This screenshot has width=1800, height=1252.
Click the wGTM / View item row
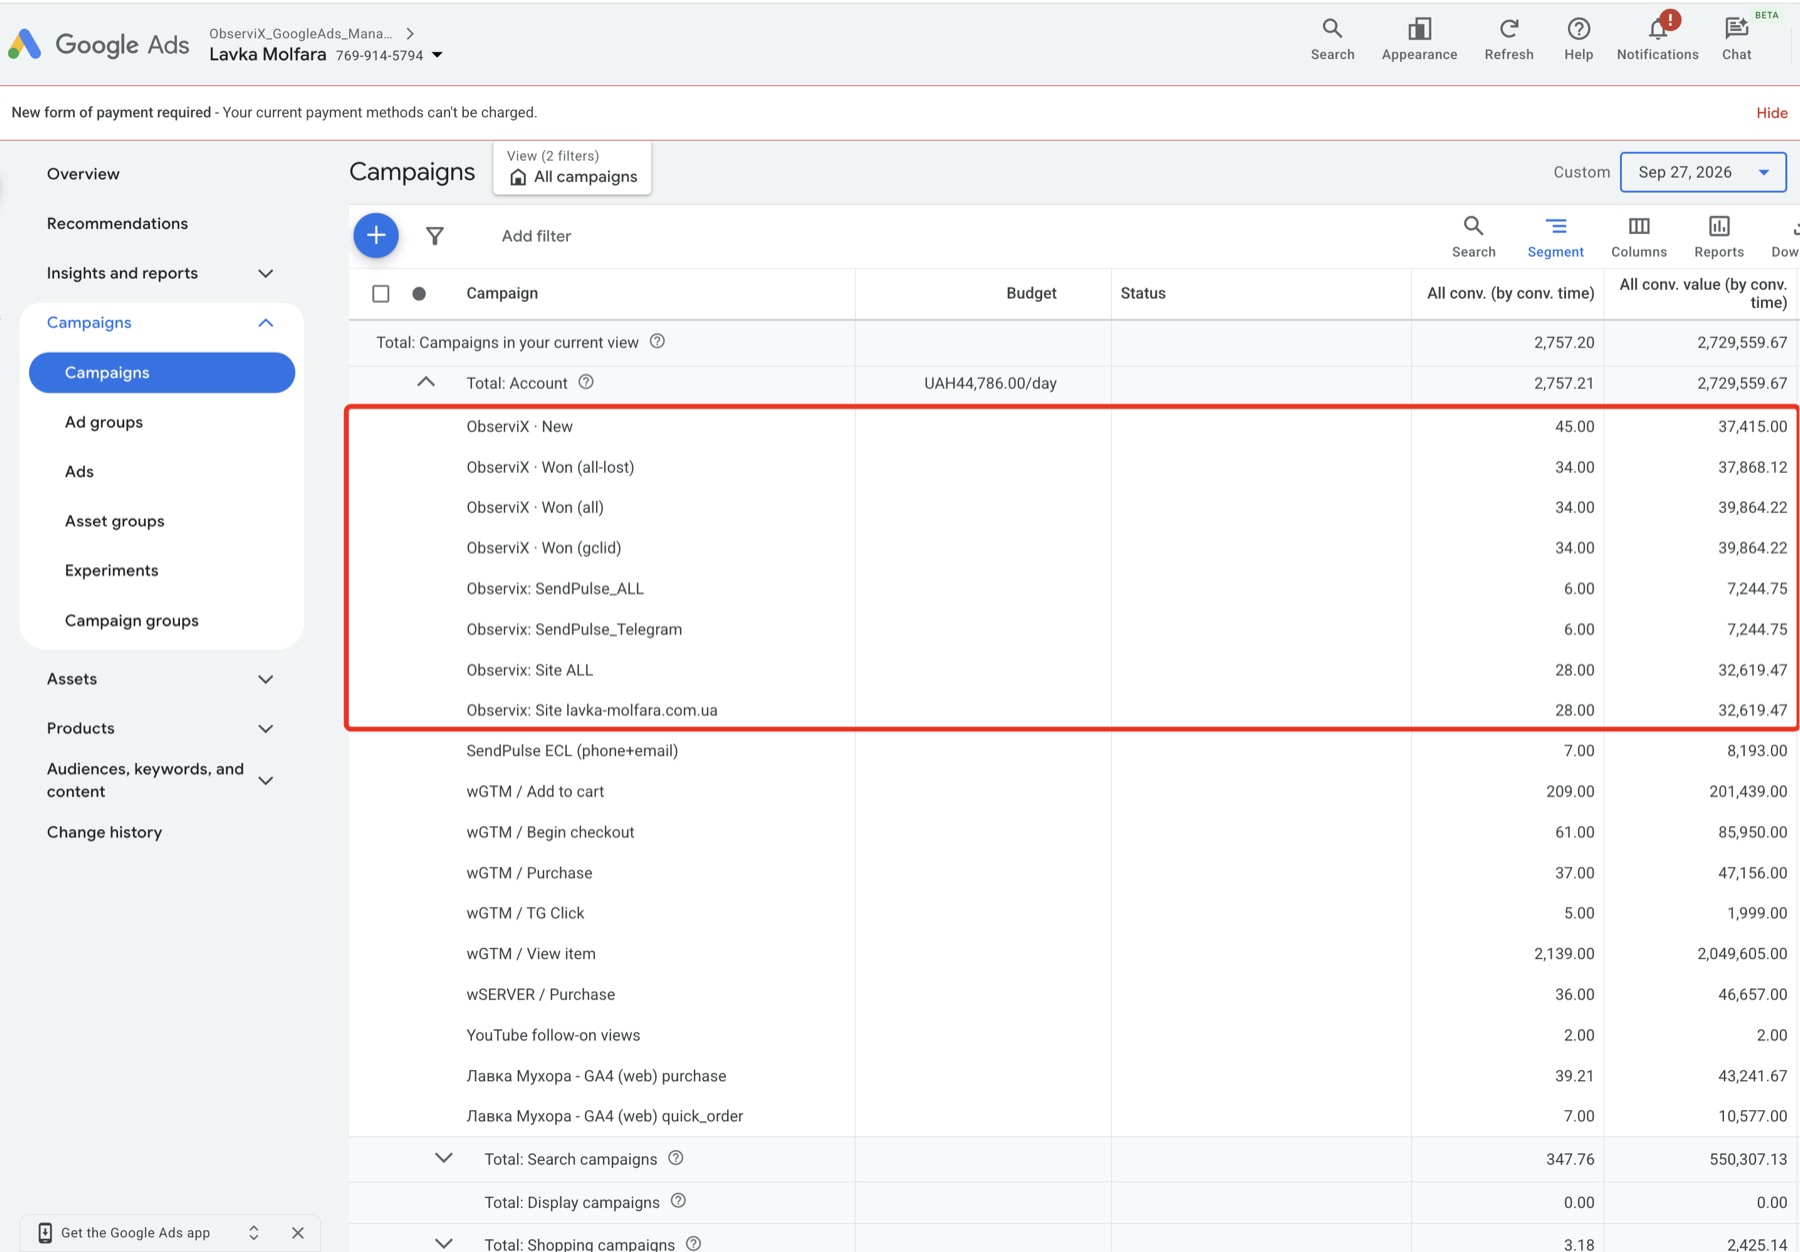click(1072, 954)
